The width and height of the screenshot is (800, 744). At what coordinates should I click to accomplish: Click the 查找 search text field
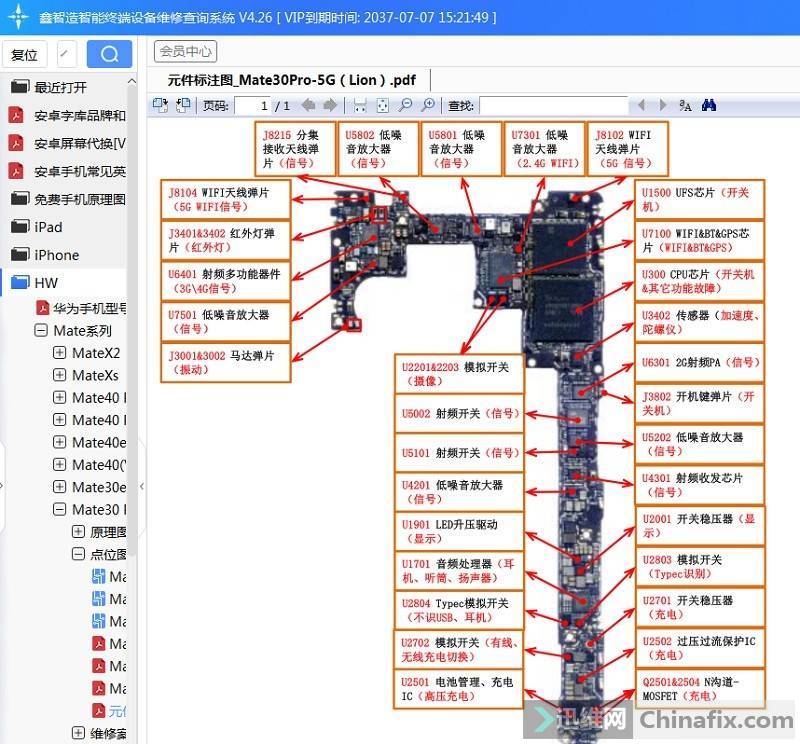552,105
